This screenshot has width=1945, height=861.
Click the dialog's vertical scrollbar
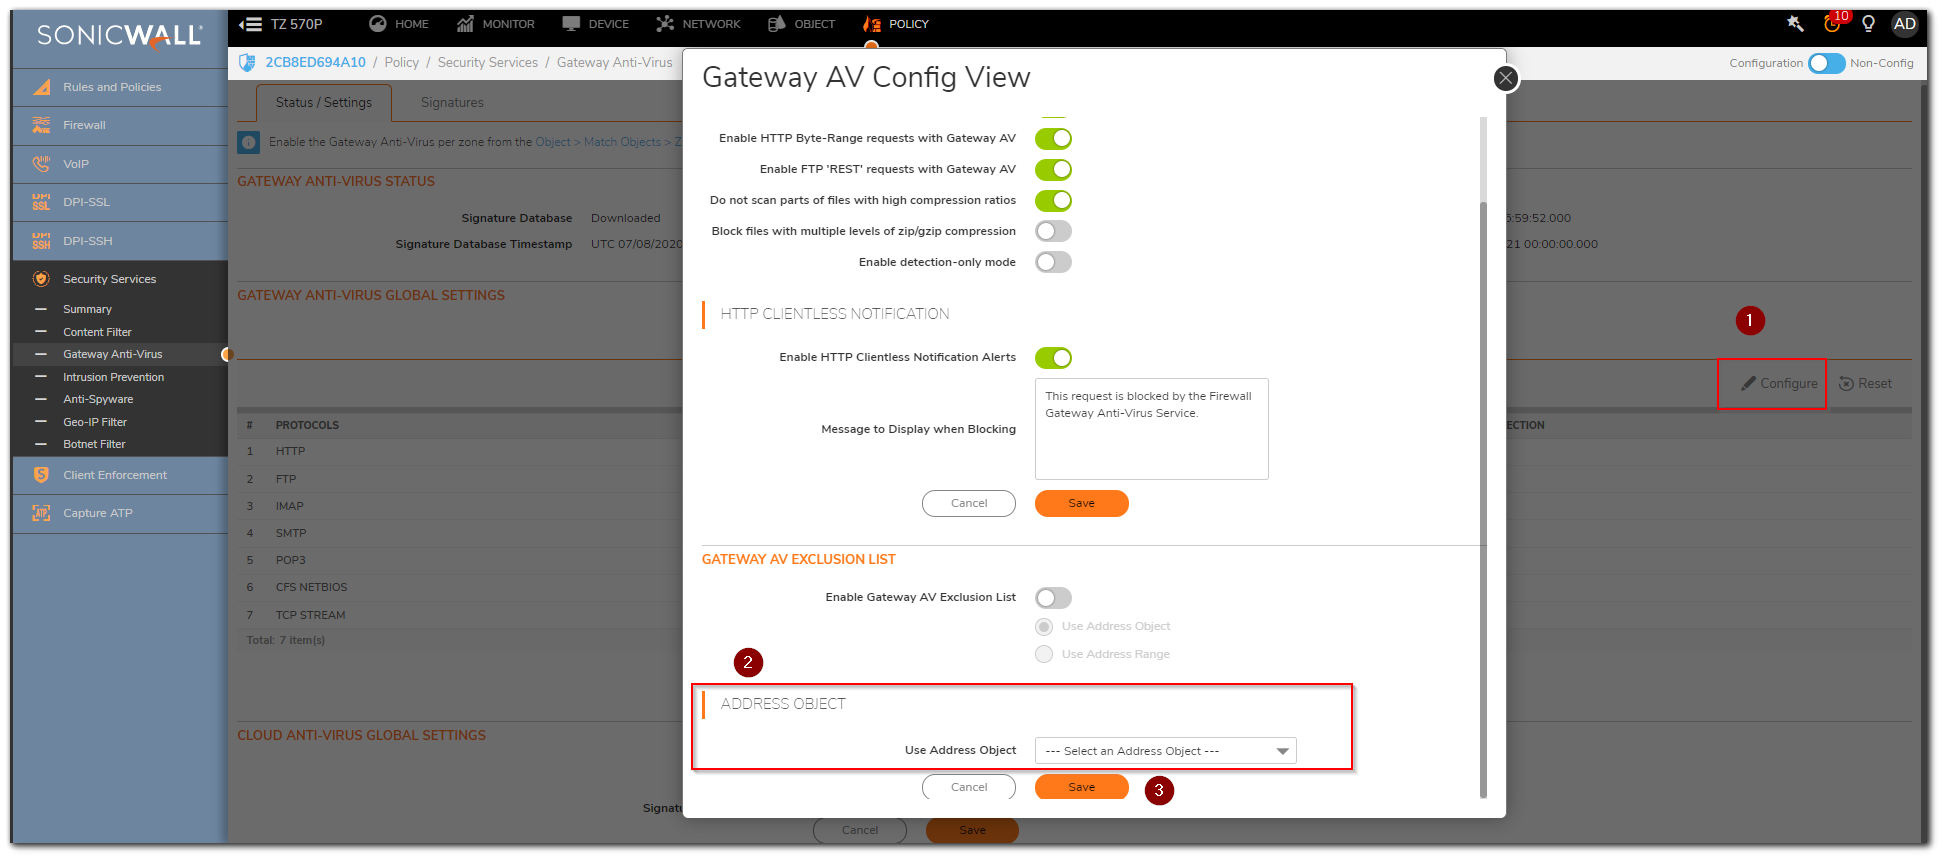click(x=1483, y=500)
